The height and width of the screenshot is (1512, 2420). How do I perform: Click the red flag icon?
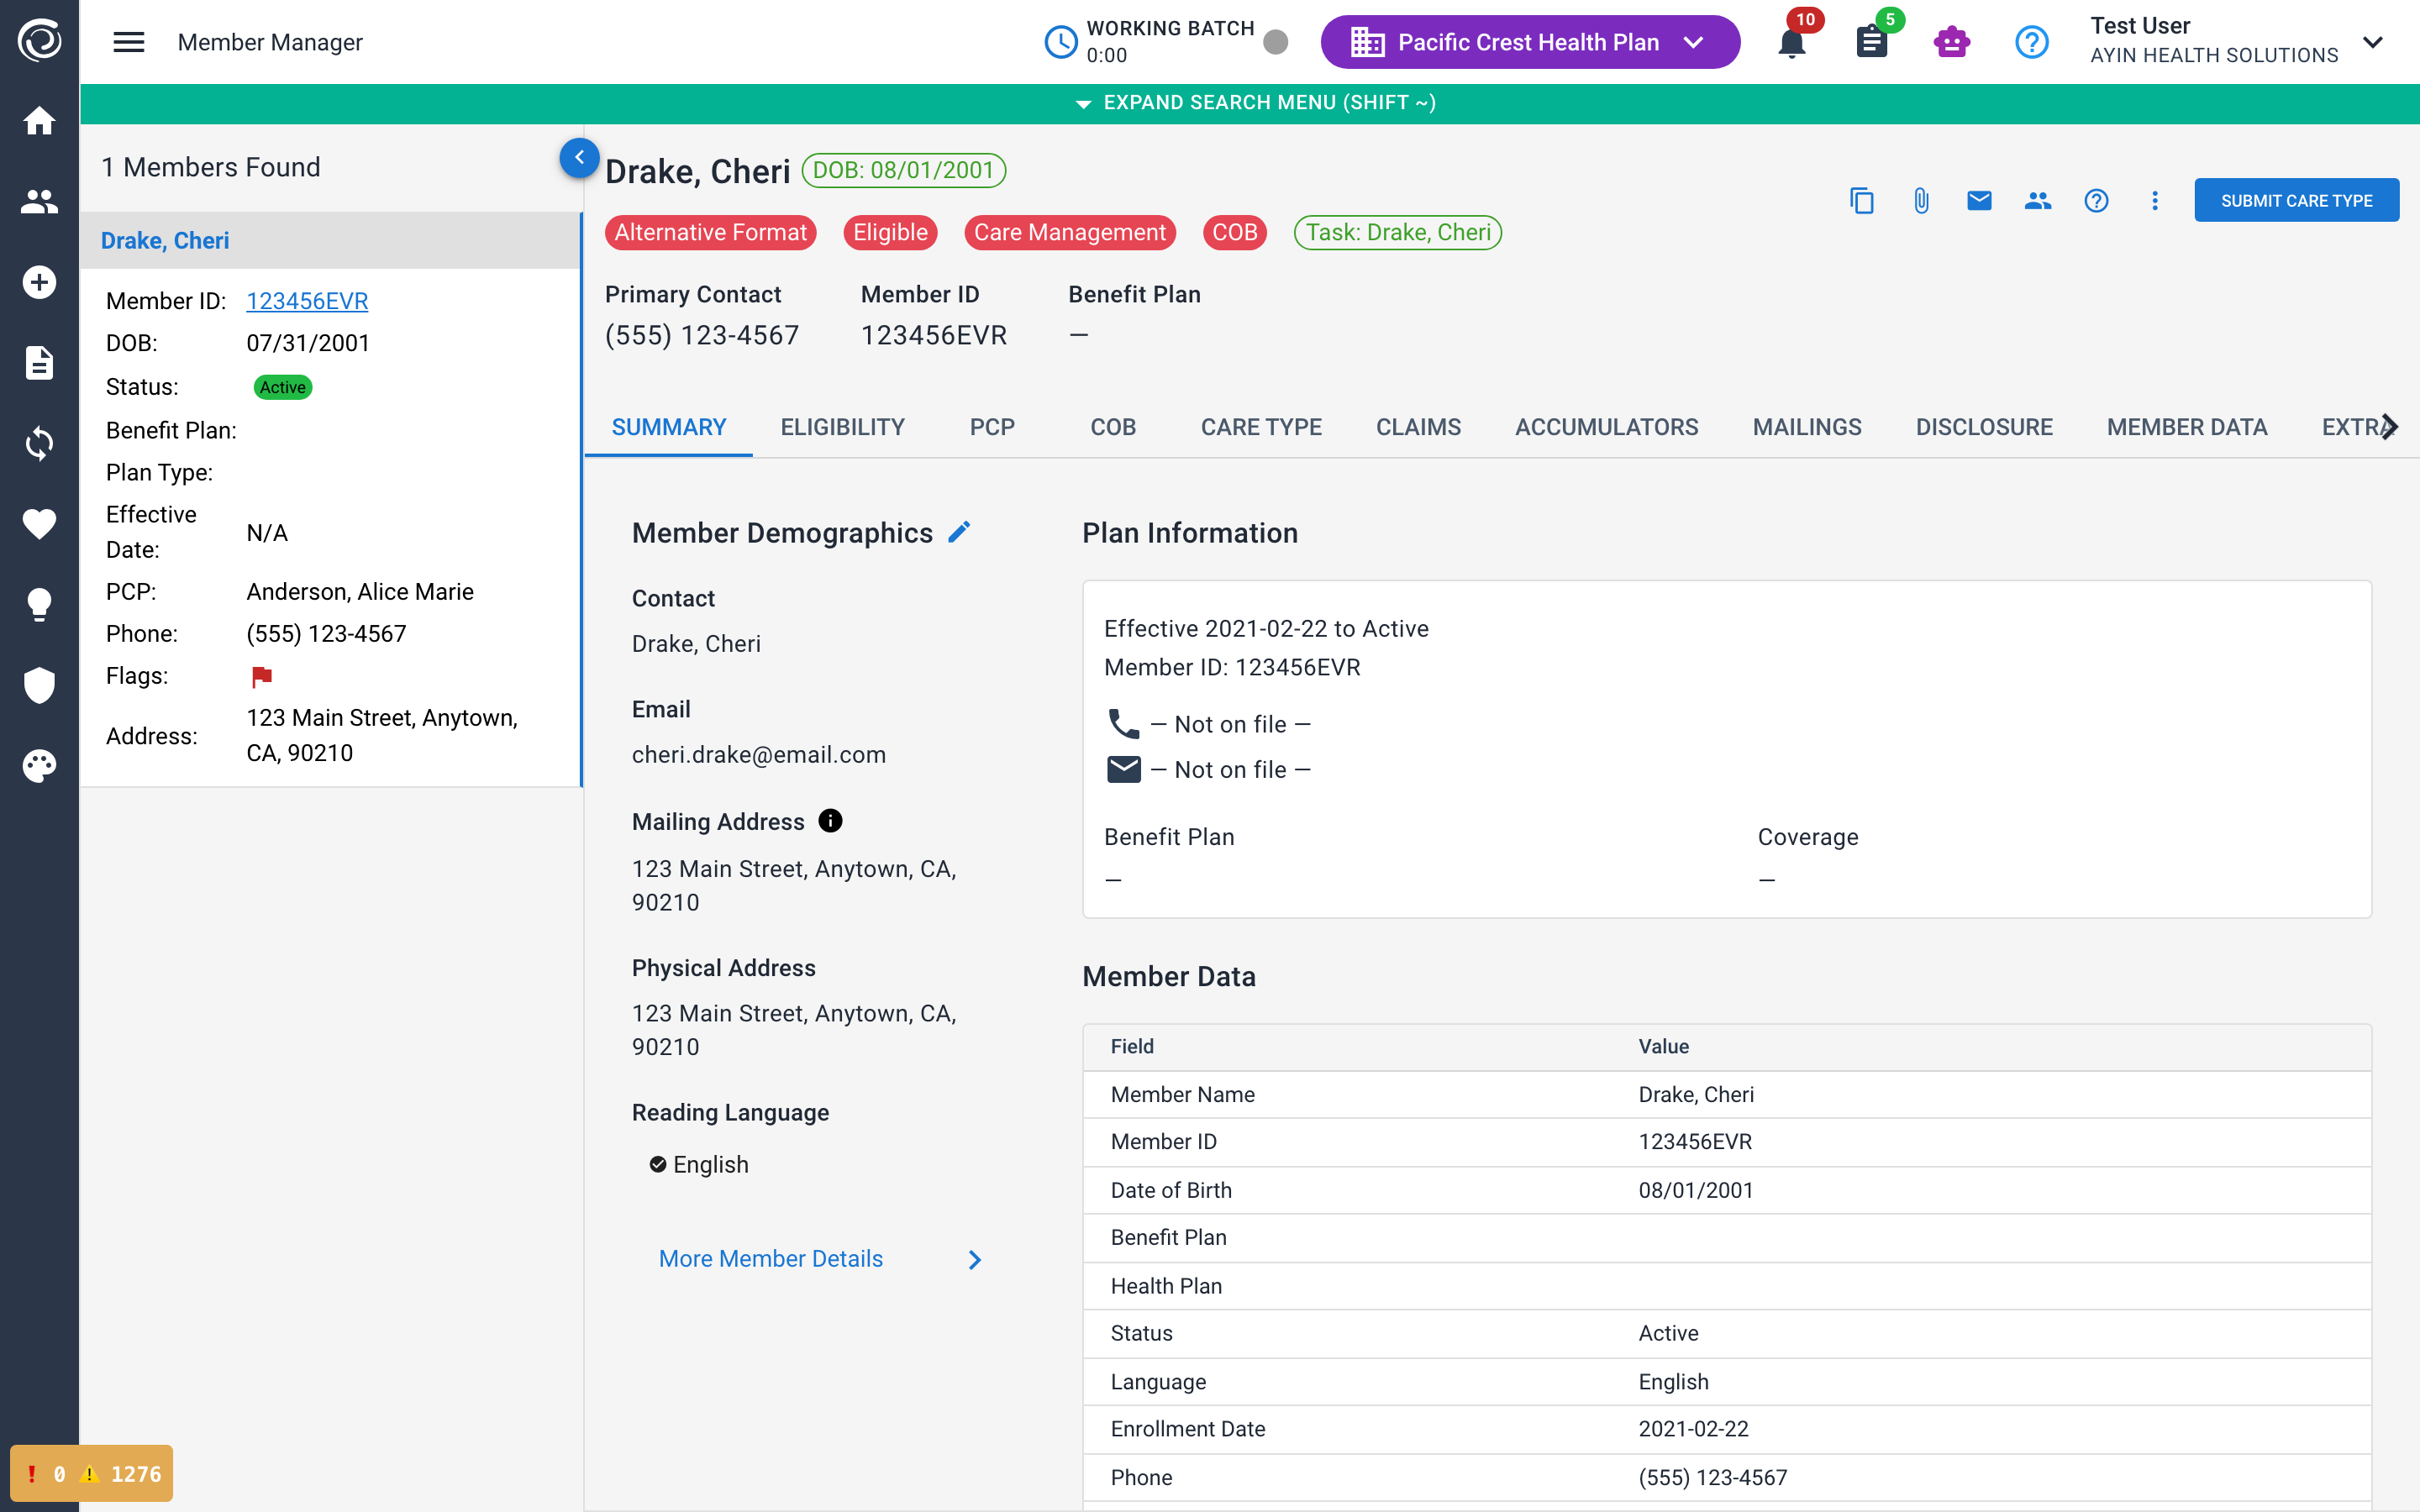coord(261,677)
